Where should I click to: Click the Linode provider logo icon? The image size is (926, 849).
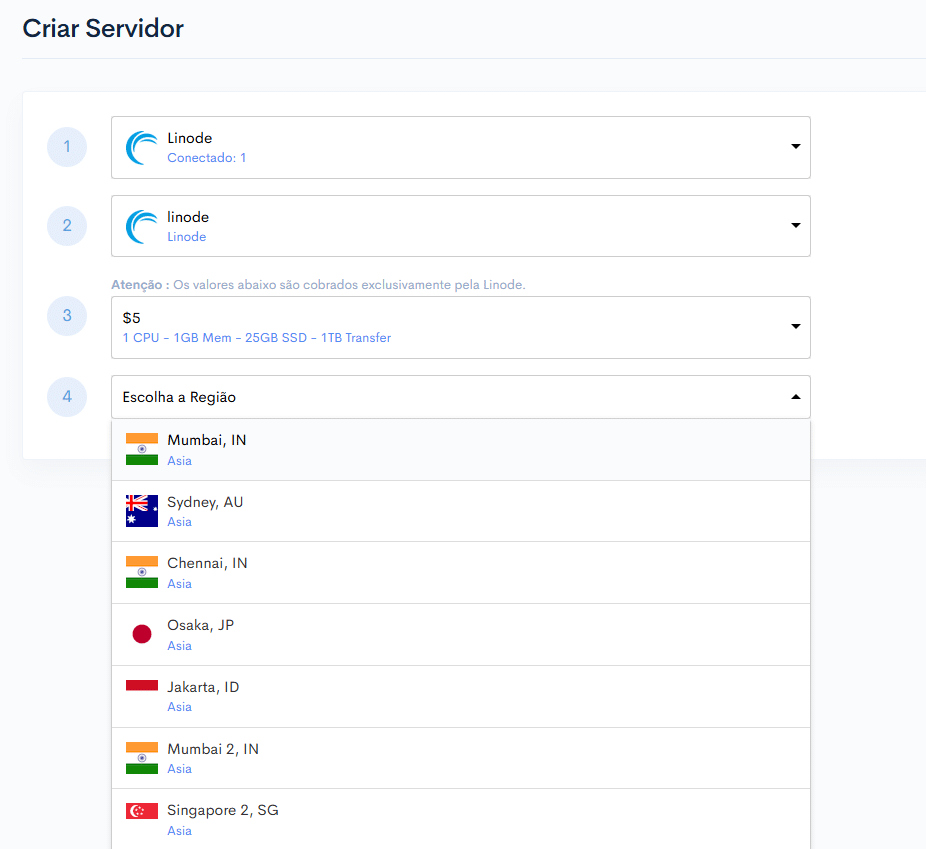142,148
